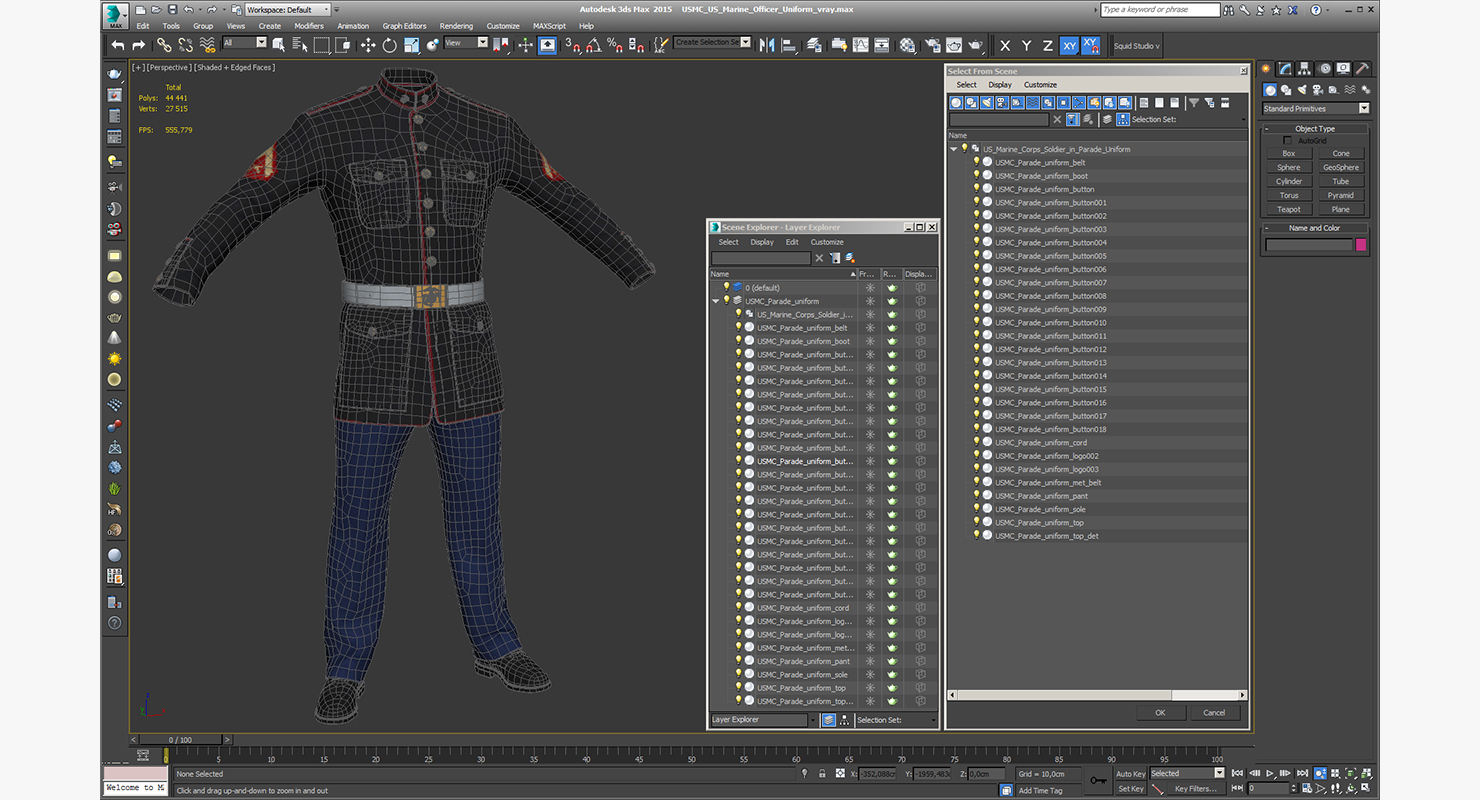Click the Render Production teapot icon
This screenshot has width=1480, height=800.
click(x=975, y=45)
